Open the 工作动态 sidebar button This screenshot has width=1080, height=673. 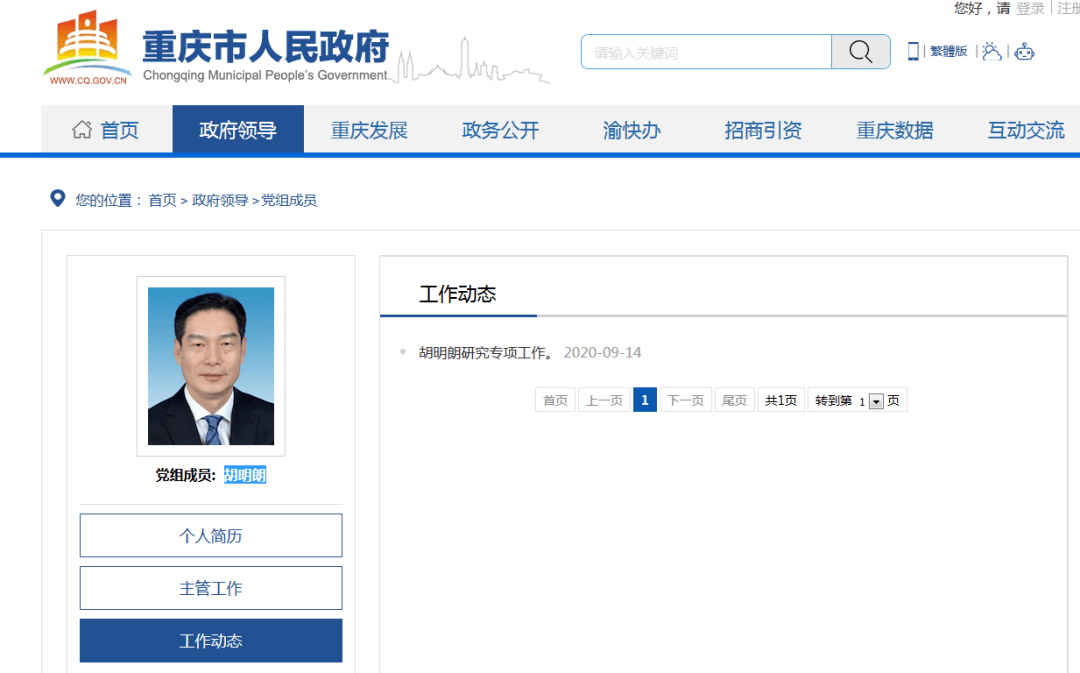[211, 641]
